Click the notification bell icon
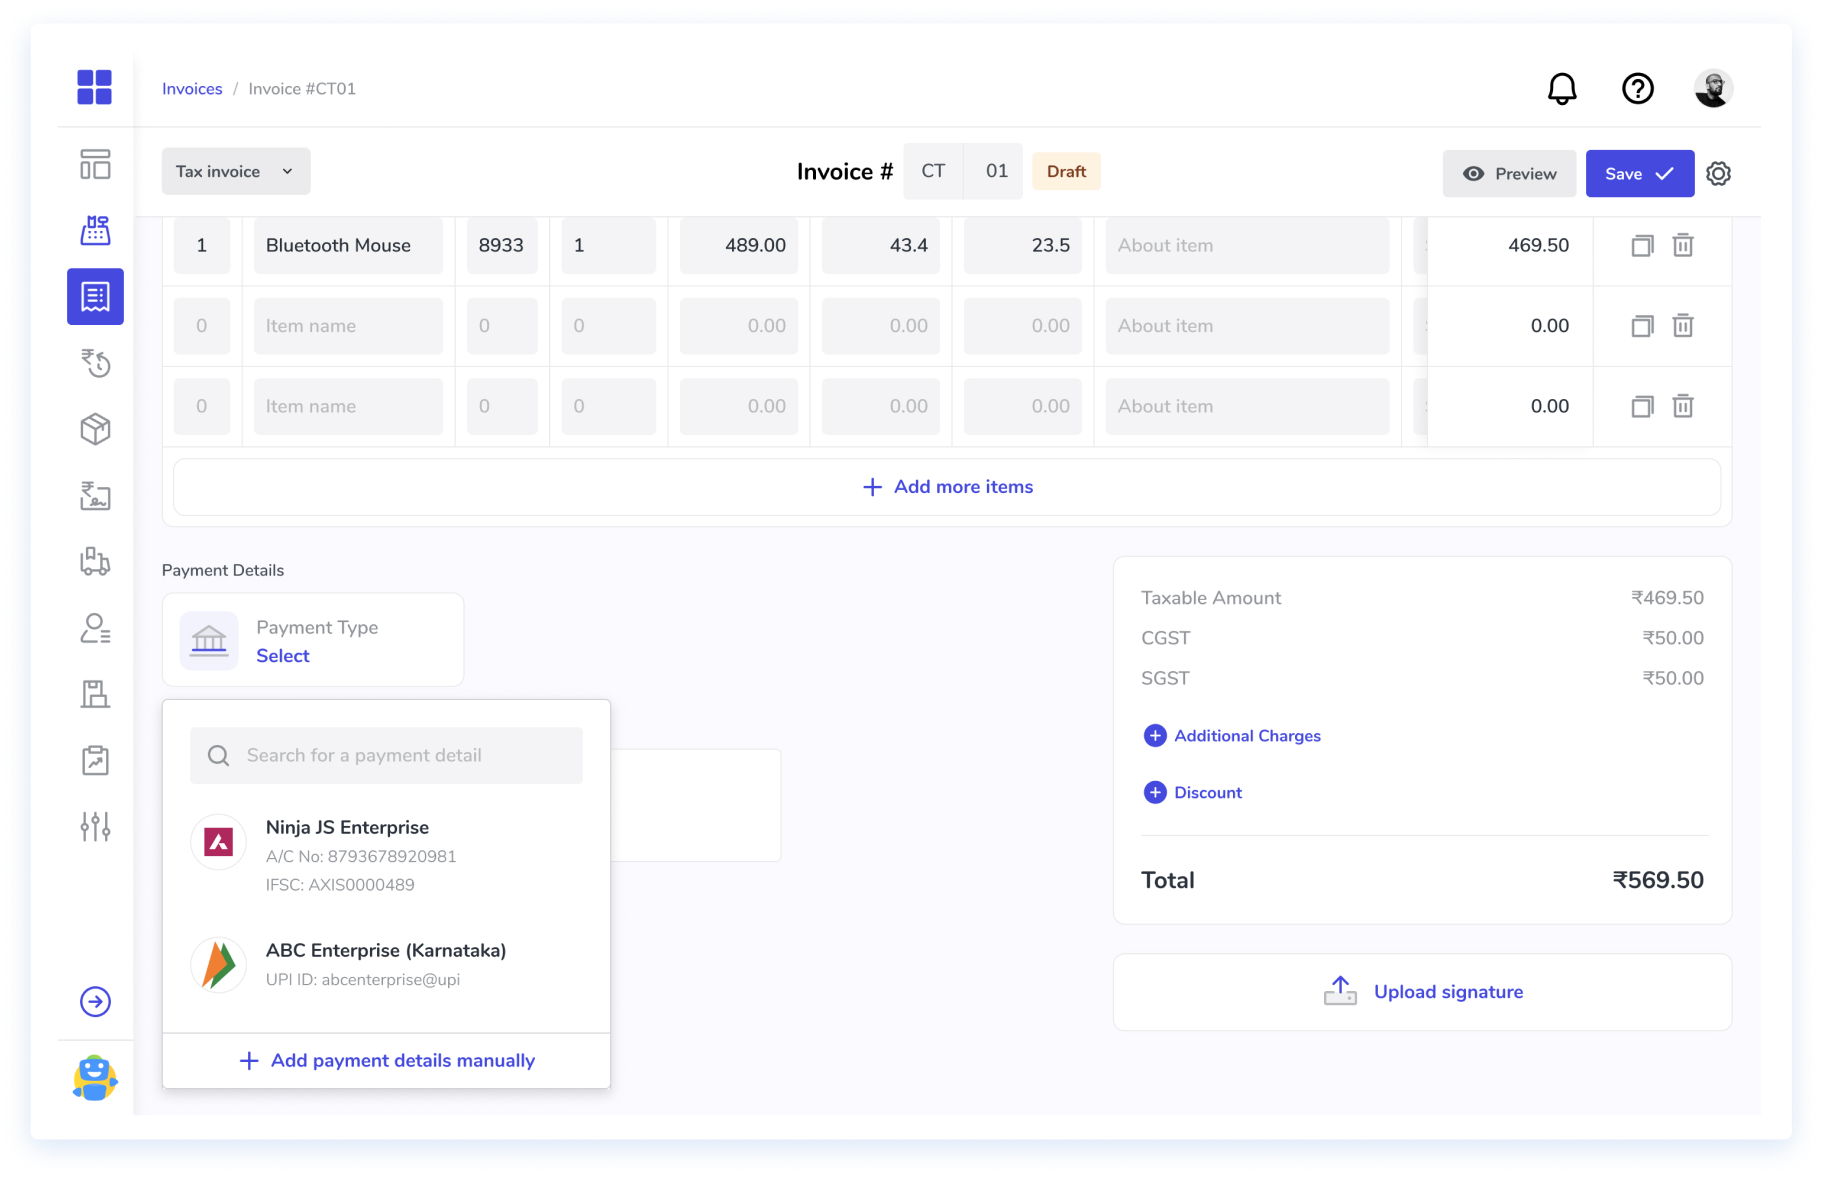 pos(1561,89)
